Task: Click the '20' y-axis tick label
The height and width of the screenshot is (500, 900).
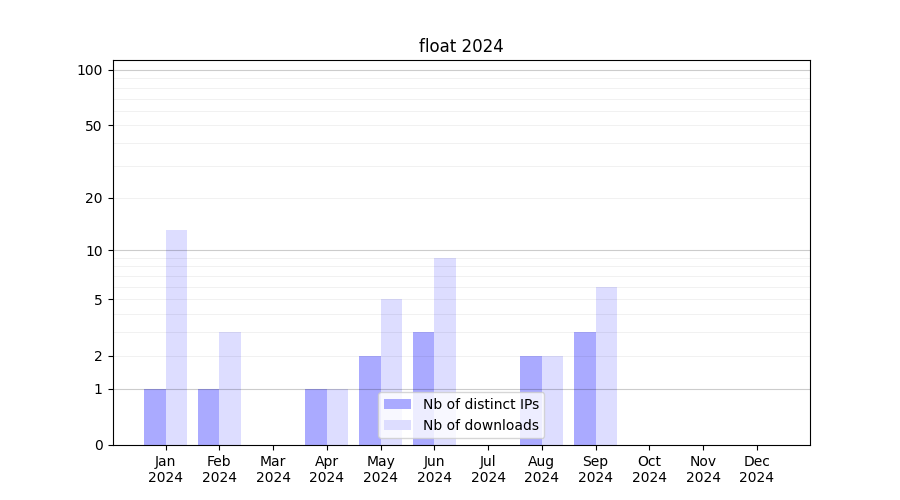Action: tap(94, 198)
